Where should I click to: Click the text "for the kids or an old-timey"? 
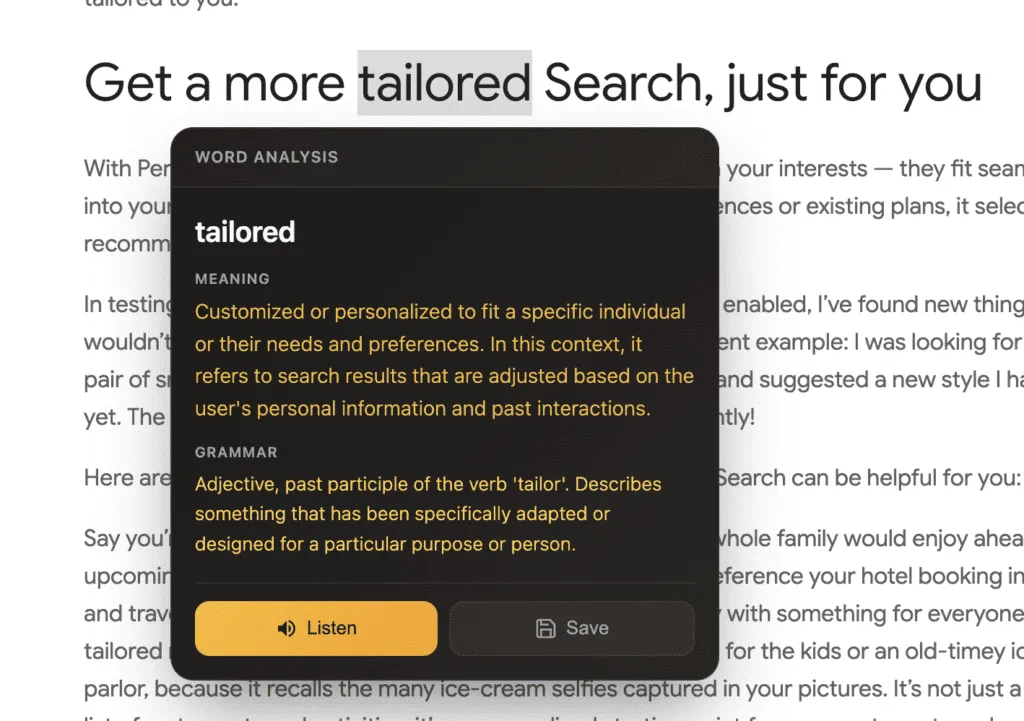point(860,651)
